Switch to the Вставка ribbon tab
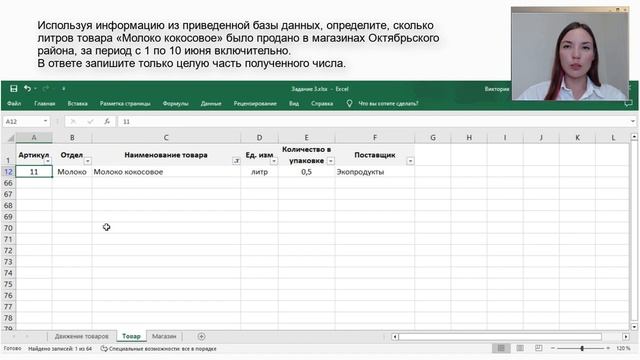The height and width of the screenshot is (360, 640). pos(78,104)
